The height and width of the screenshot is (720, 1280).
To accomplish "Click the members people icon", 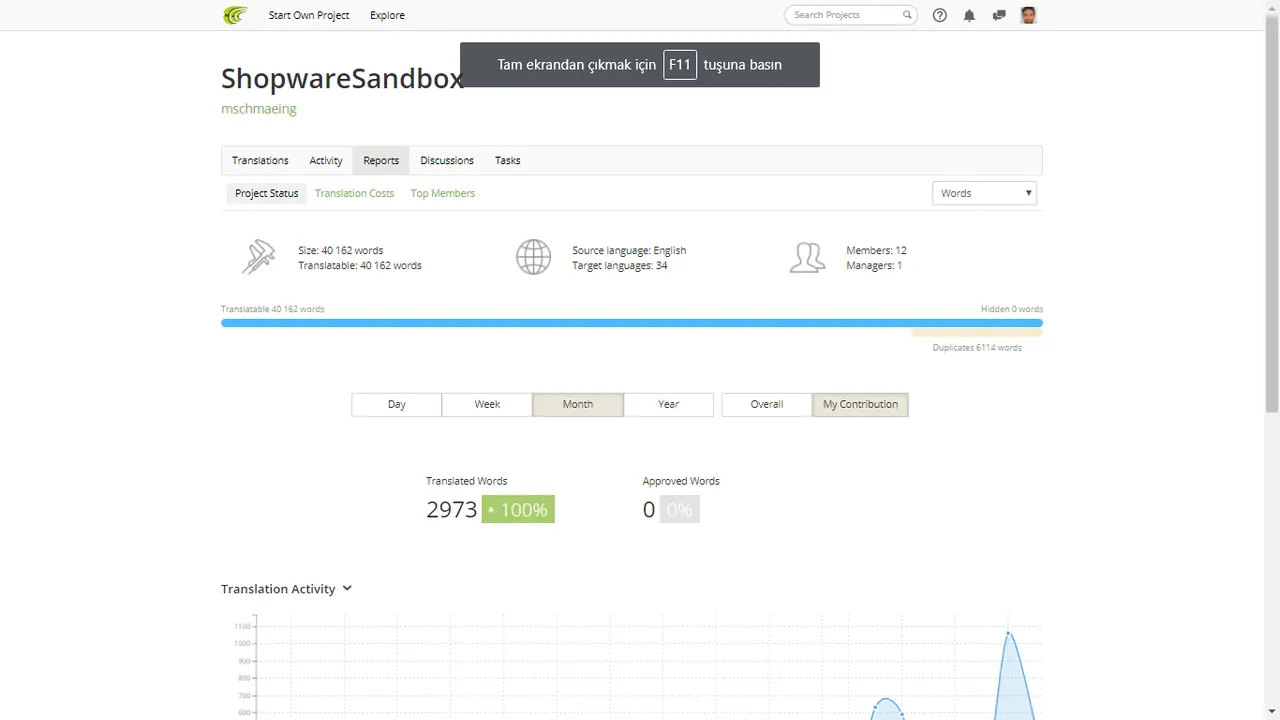I will pyautogui.click(x=807, y=257).
